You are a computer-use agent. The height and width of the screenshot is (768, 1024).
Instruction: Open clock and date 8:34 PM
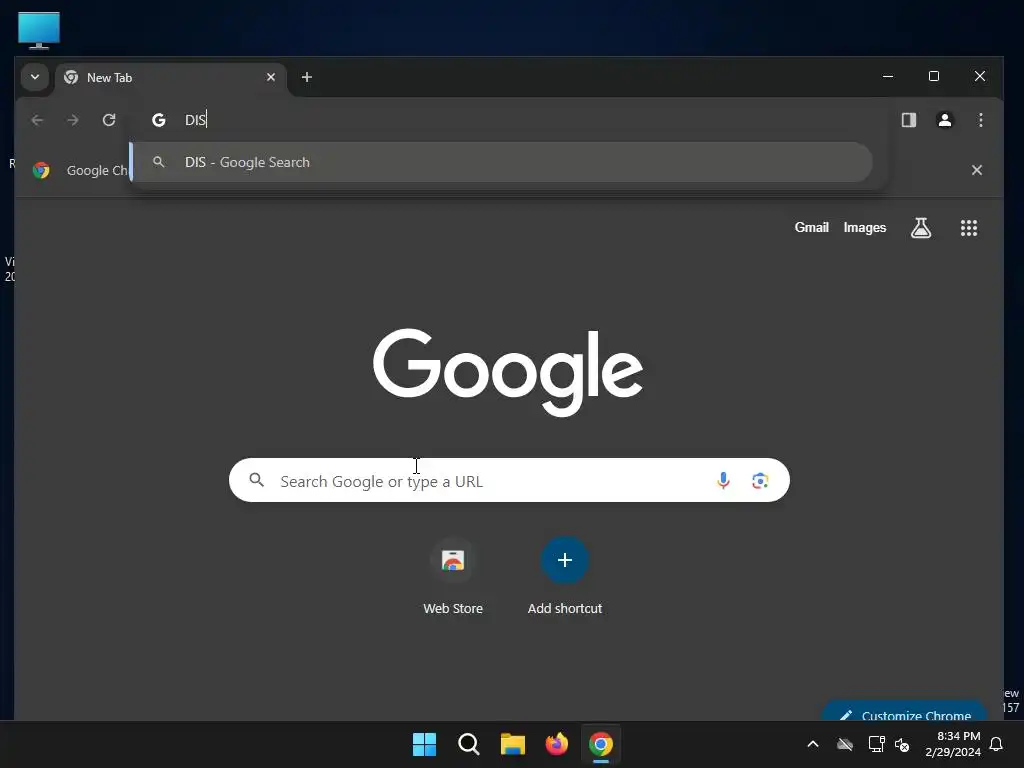click(953, 744)
